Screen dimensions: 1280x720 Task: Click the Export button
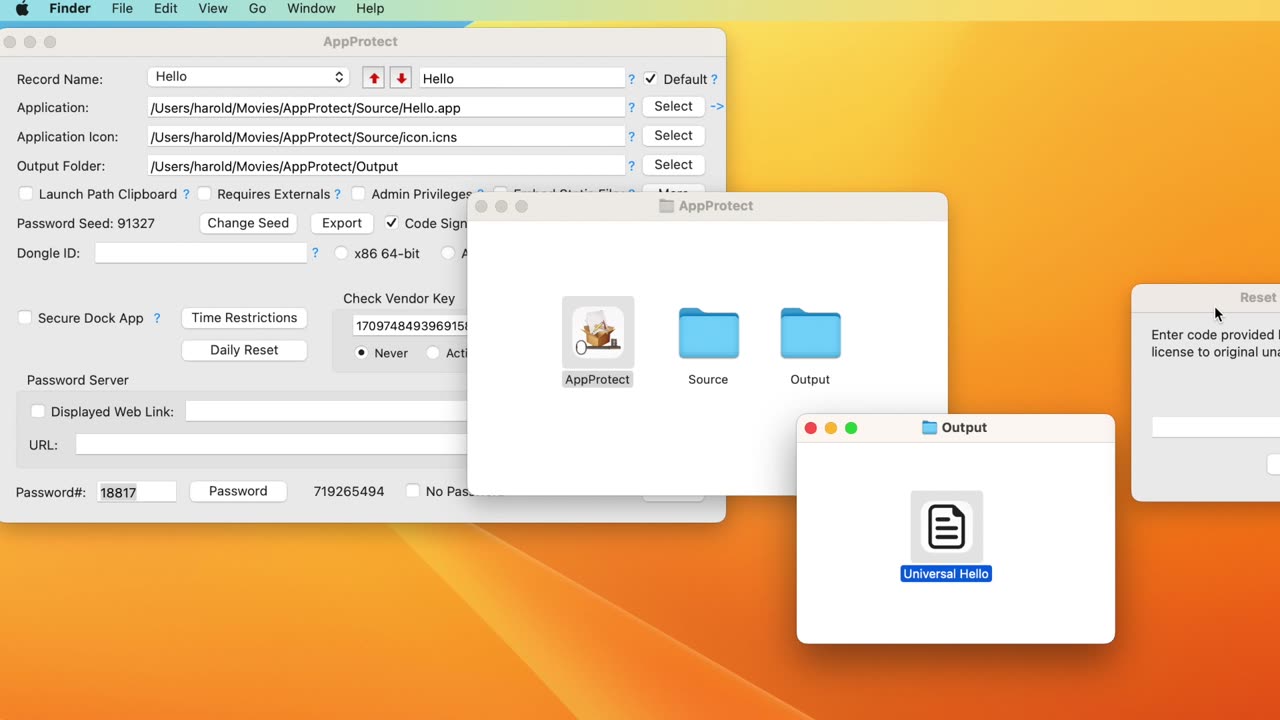pyautogui.click(x=342, y=223)
